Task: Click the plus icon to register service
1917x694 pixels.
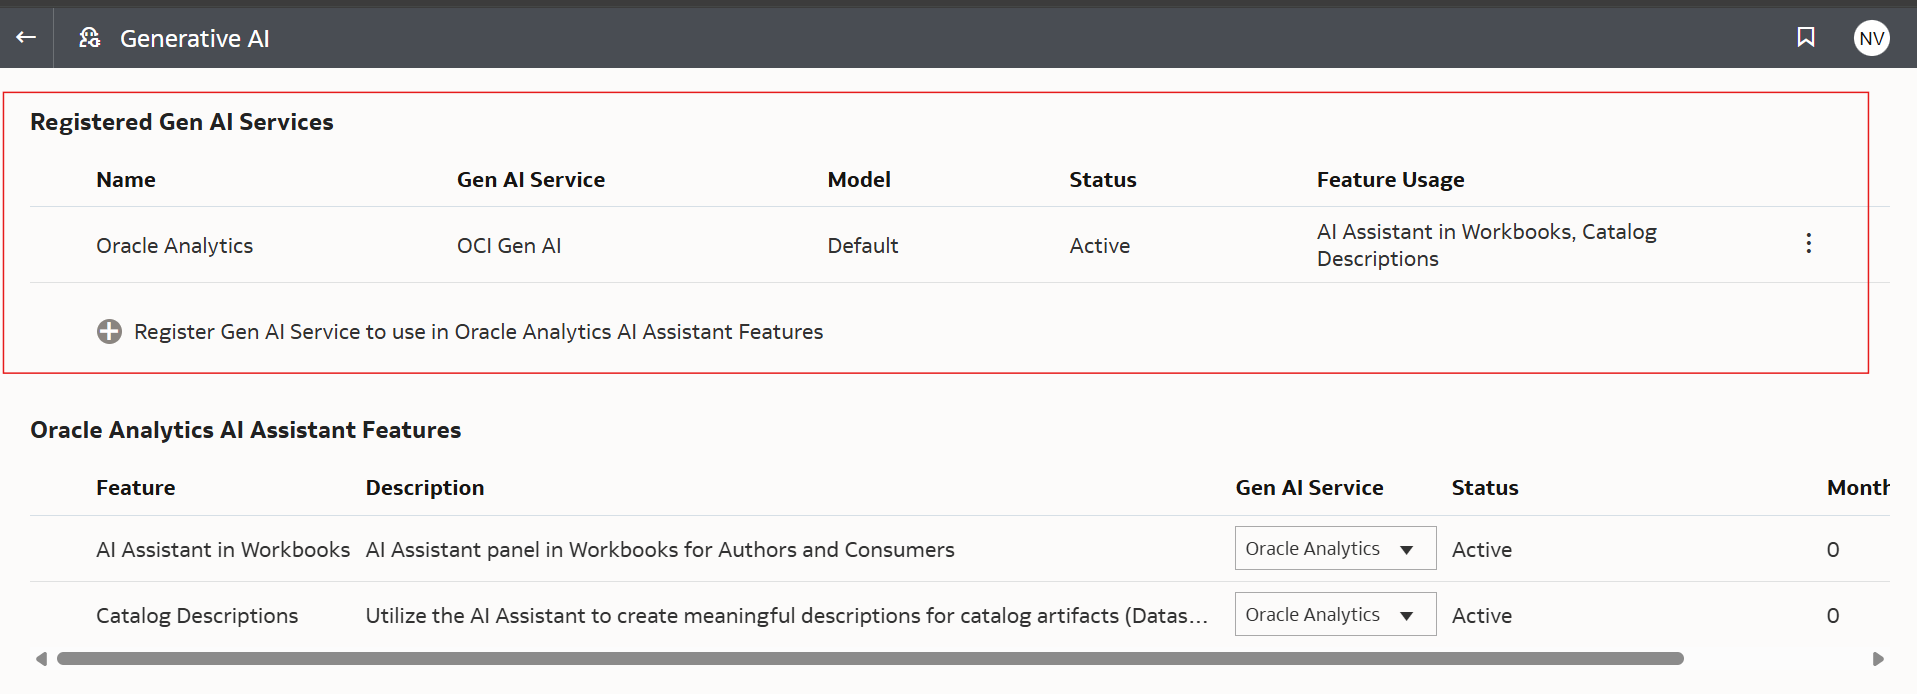Action: click(109, 332)
